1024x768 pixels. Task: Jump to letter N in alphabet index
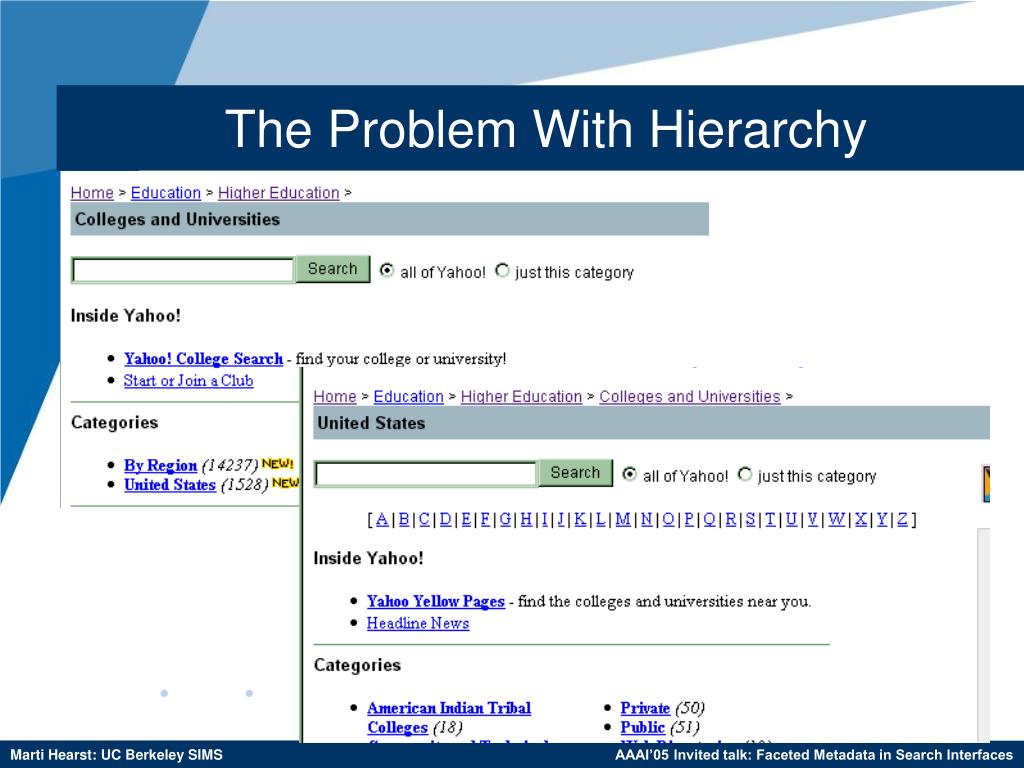pos(647,520)
